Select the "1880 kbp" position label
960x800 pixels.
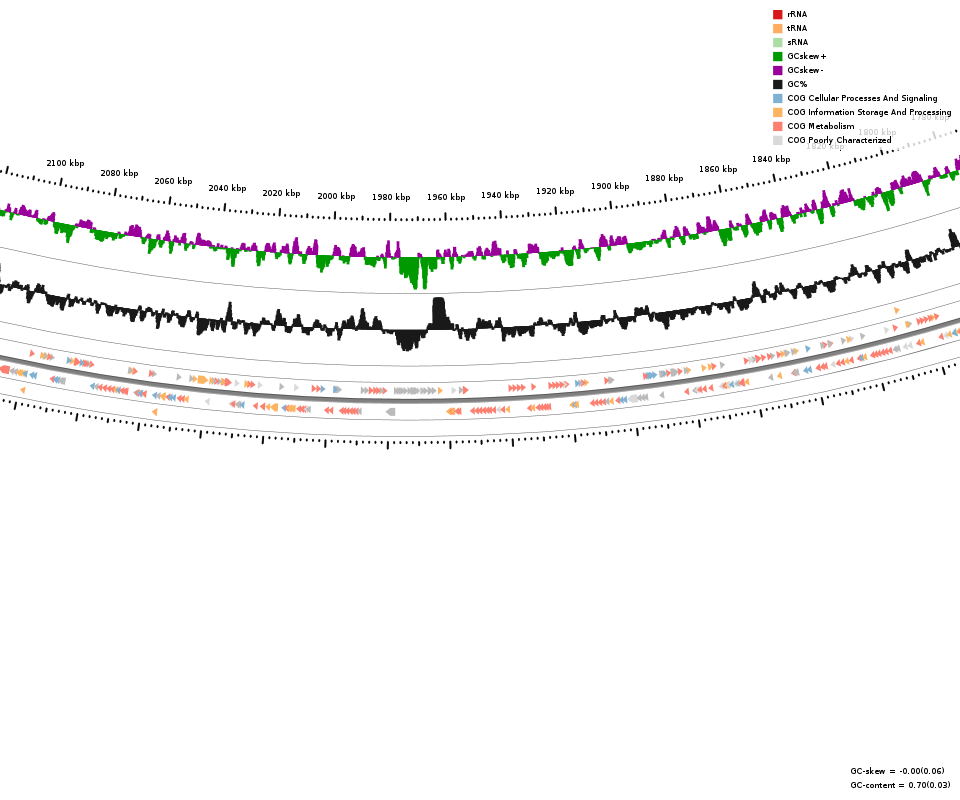(x=664, y=178)
